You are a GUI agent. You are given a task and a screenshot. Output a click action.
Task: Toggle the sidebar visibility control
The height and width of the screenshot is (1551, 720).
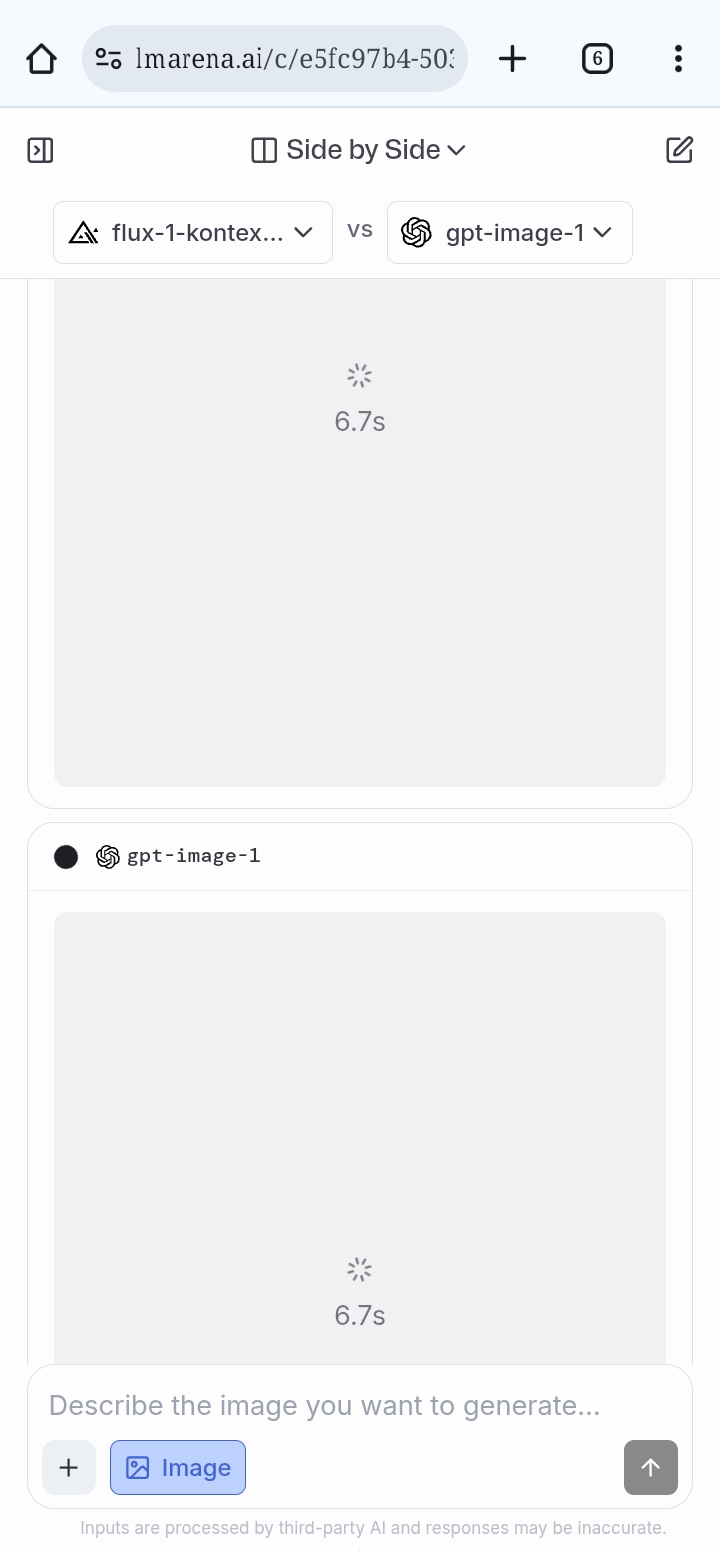[x=40, y=150]
